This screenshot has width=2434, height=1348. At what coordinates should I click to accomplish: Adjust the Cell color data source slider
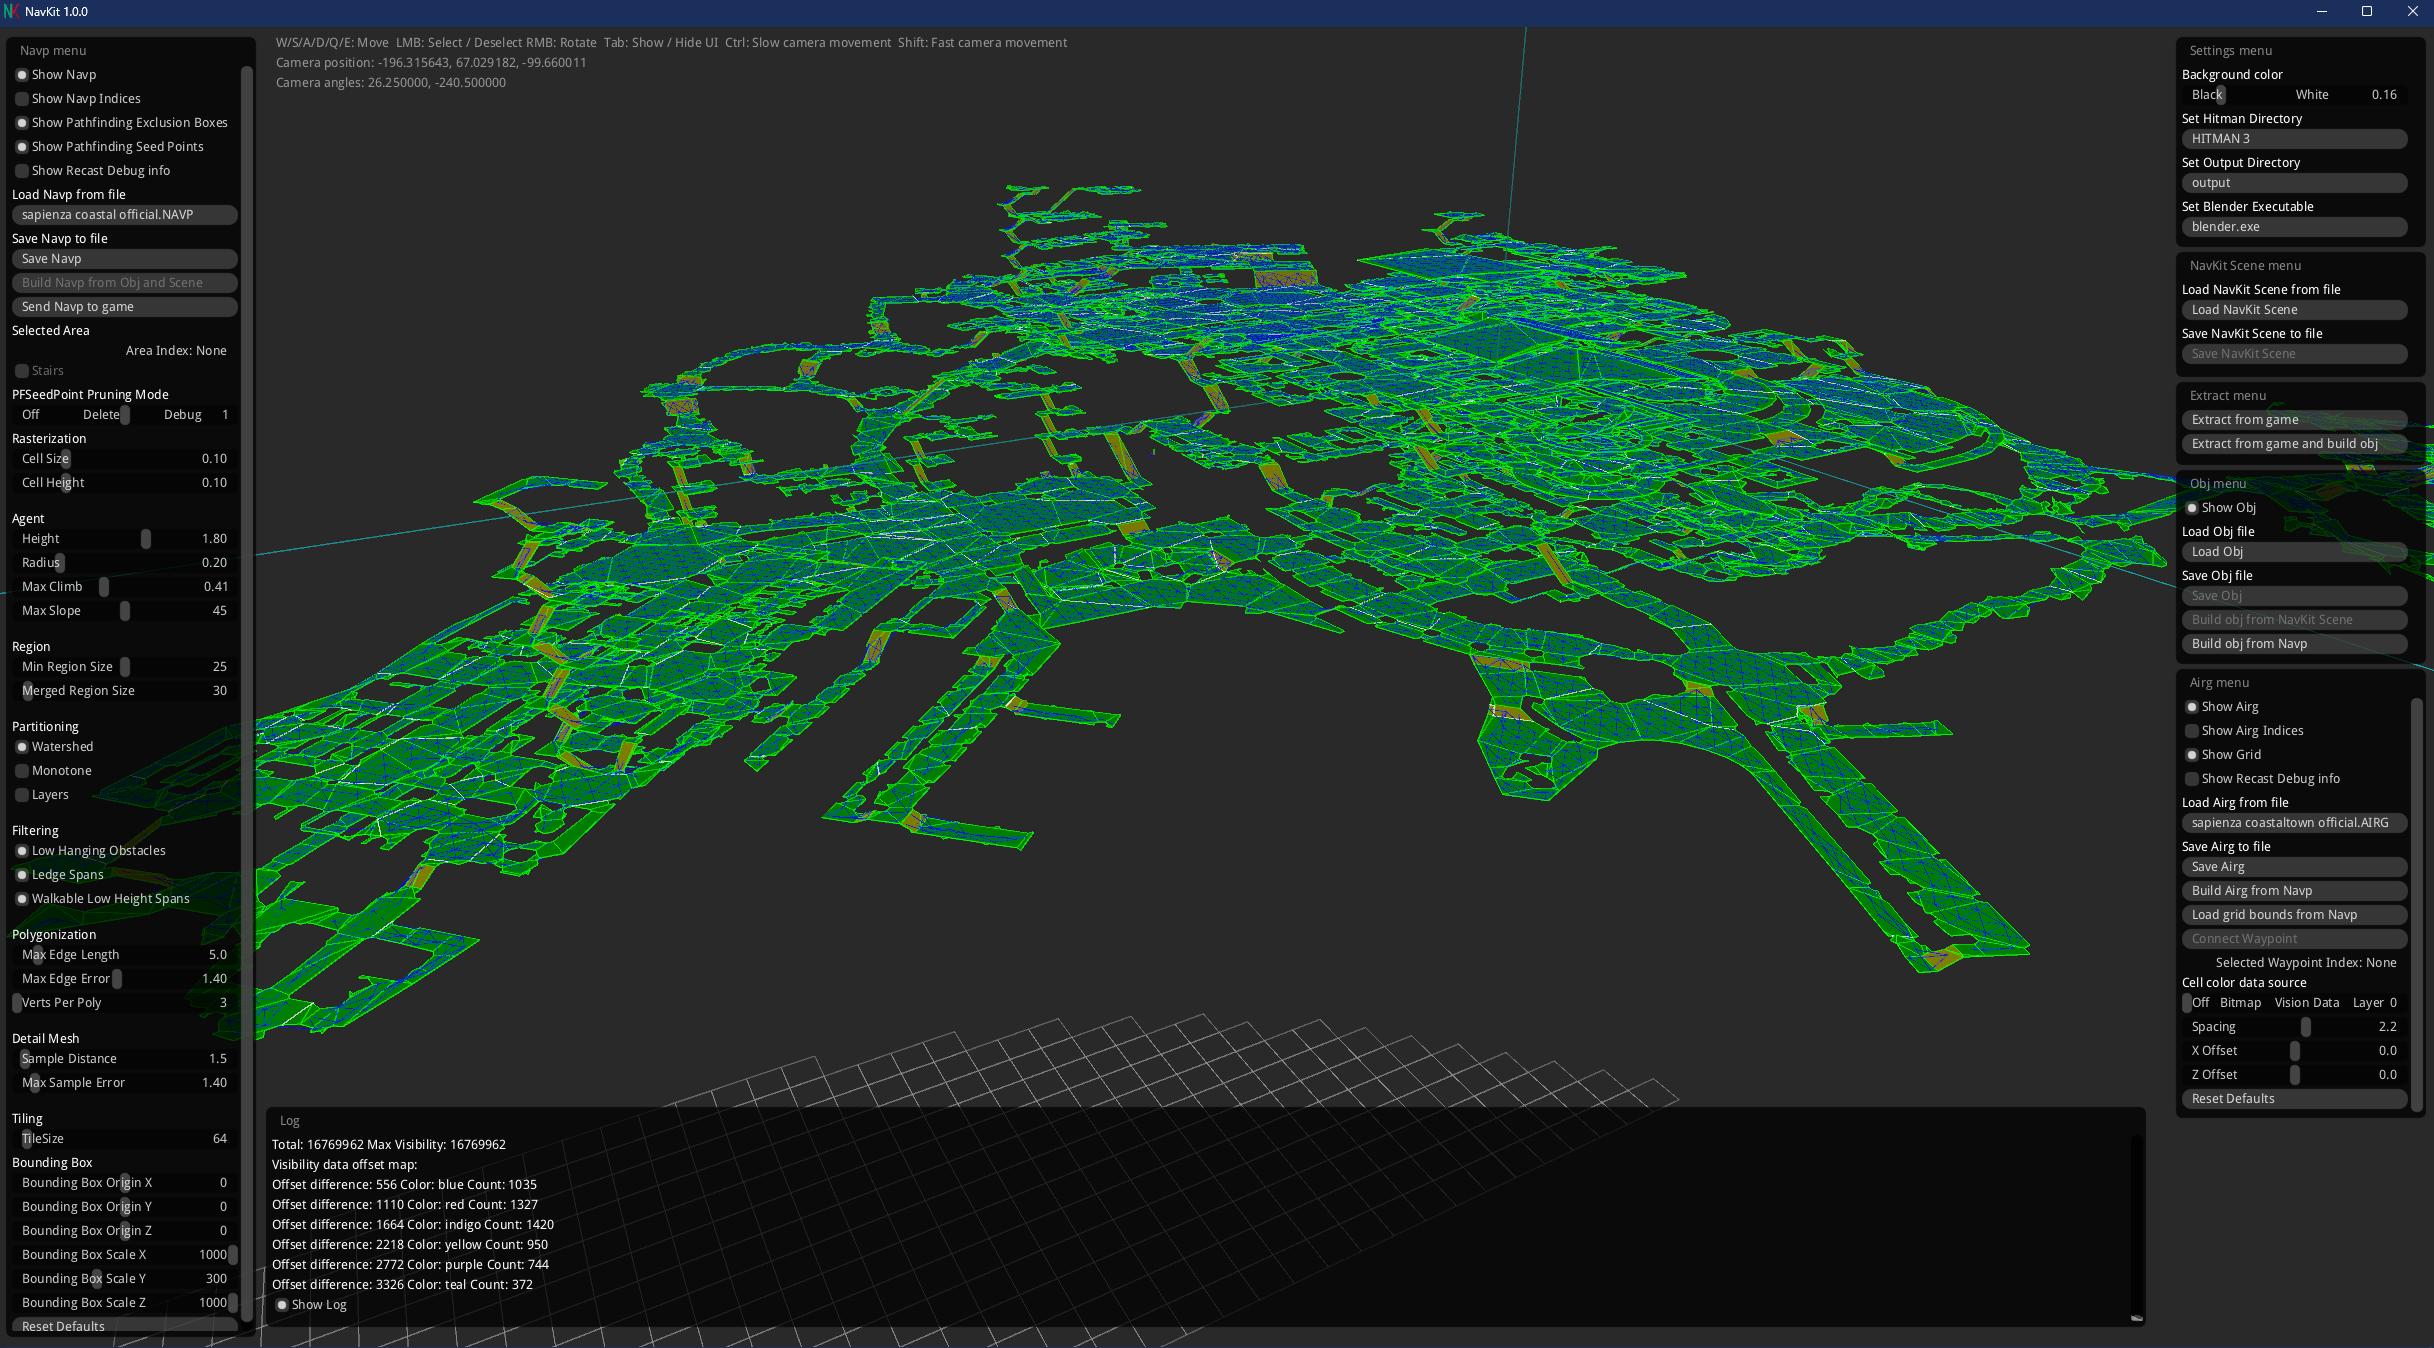pyautogui.click(x=2294, y=1003)
